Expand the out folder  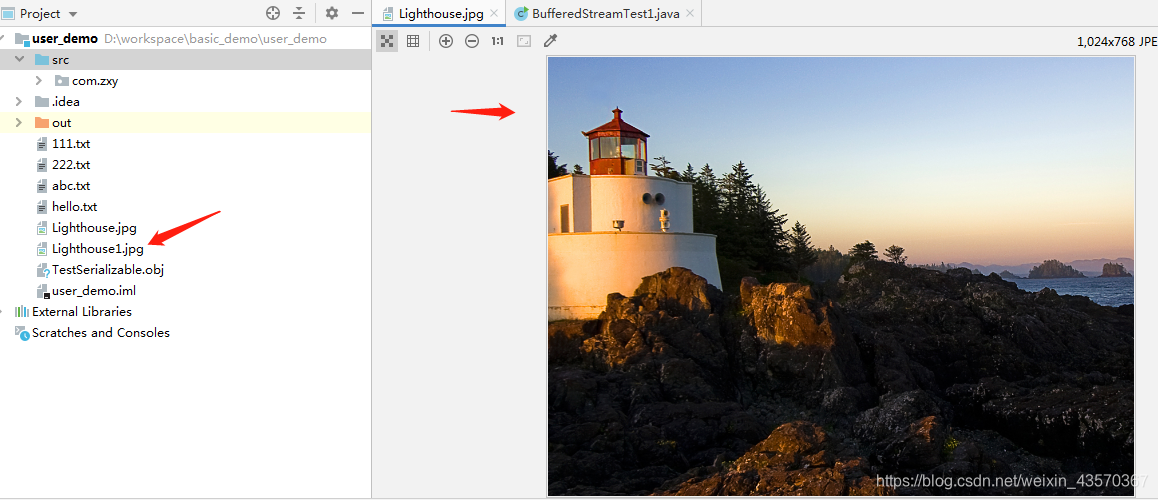point(20,123)
